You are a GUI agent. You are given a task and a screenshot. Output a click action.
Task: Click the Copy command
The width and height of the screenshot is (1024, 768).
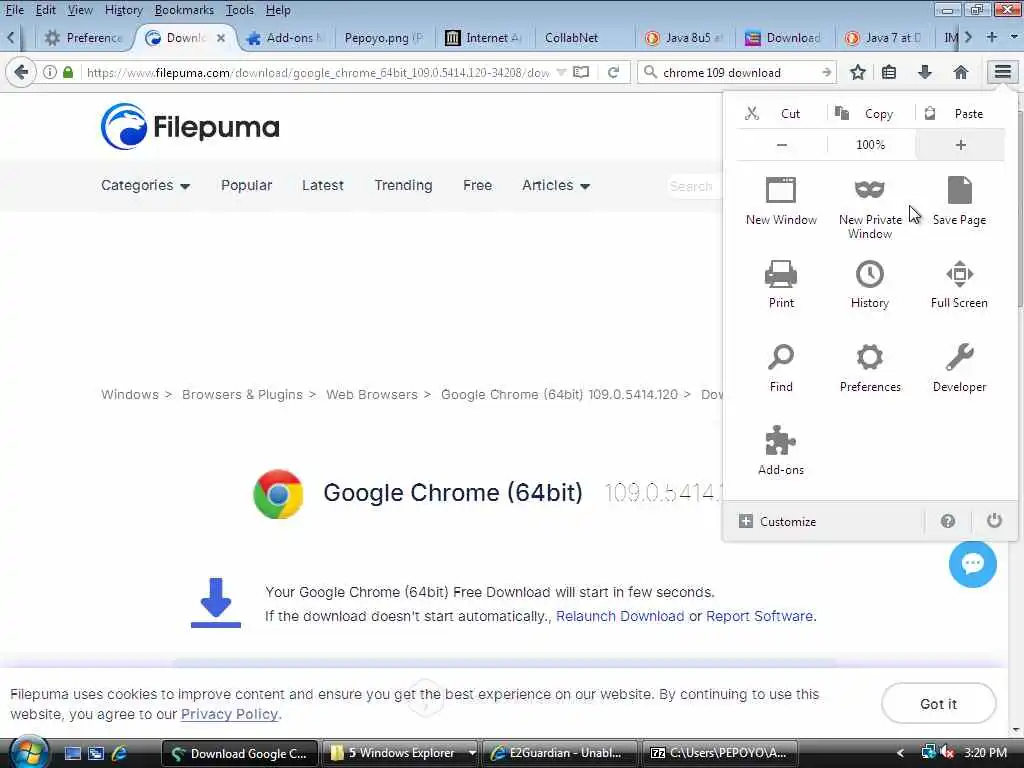pos(871,114)
